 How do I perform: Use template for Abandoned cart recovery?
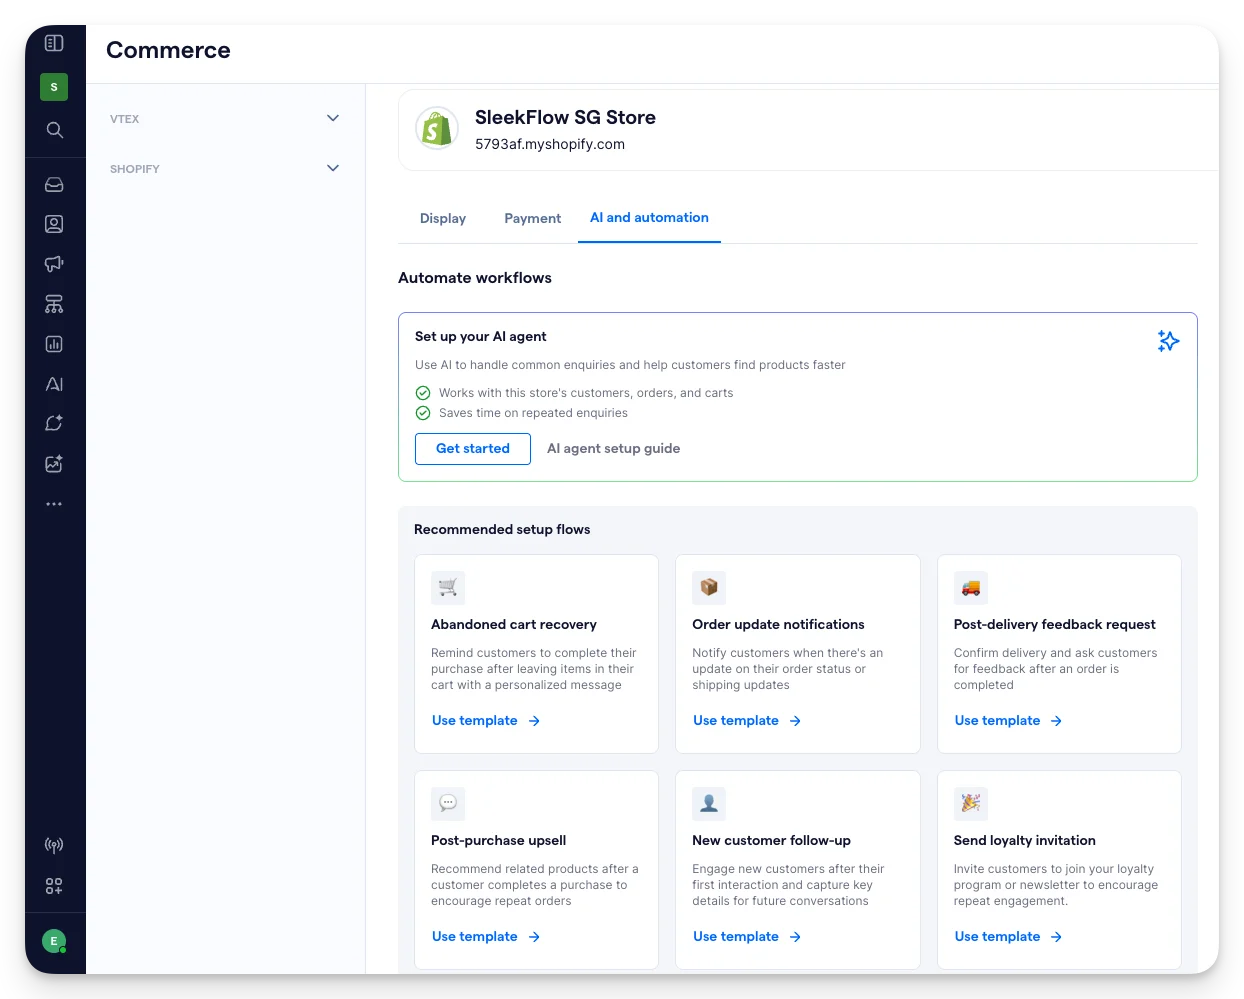point(486,721)
